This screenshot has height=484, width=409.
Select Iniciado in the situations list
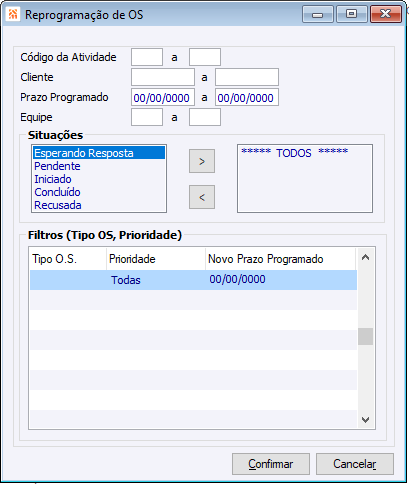53,179
